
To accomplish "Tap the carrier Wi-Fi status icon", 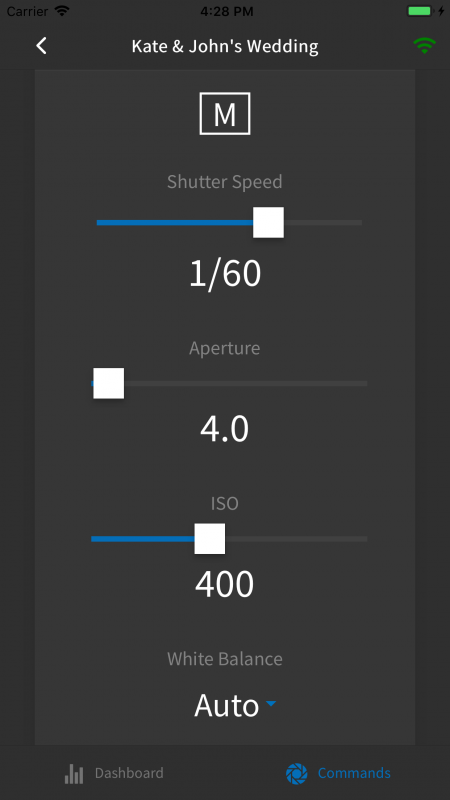I will [x=62, y=11].
